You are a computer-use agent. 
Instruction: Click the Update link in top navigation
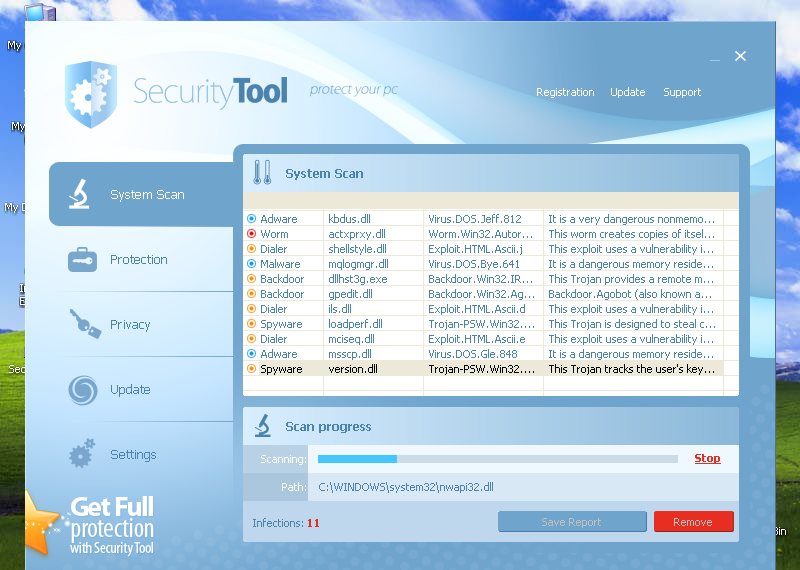[628, 92]
